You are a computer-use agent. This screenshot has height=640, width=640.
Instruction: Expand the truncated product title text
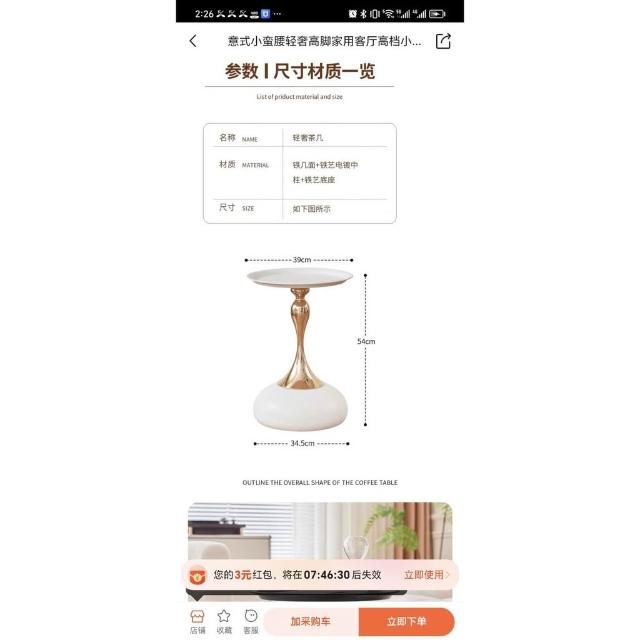pos(324,41)
